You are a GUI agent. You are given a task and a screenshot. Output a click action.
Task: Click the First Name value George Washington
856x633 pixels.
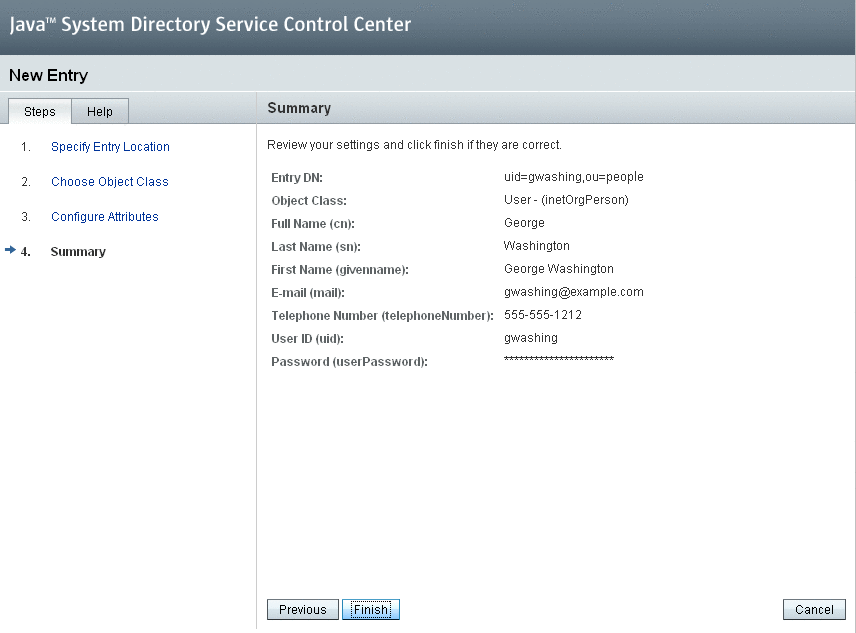(558, 268)
